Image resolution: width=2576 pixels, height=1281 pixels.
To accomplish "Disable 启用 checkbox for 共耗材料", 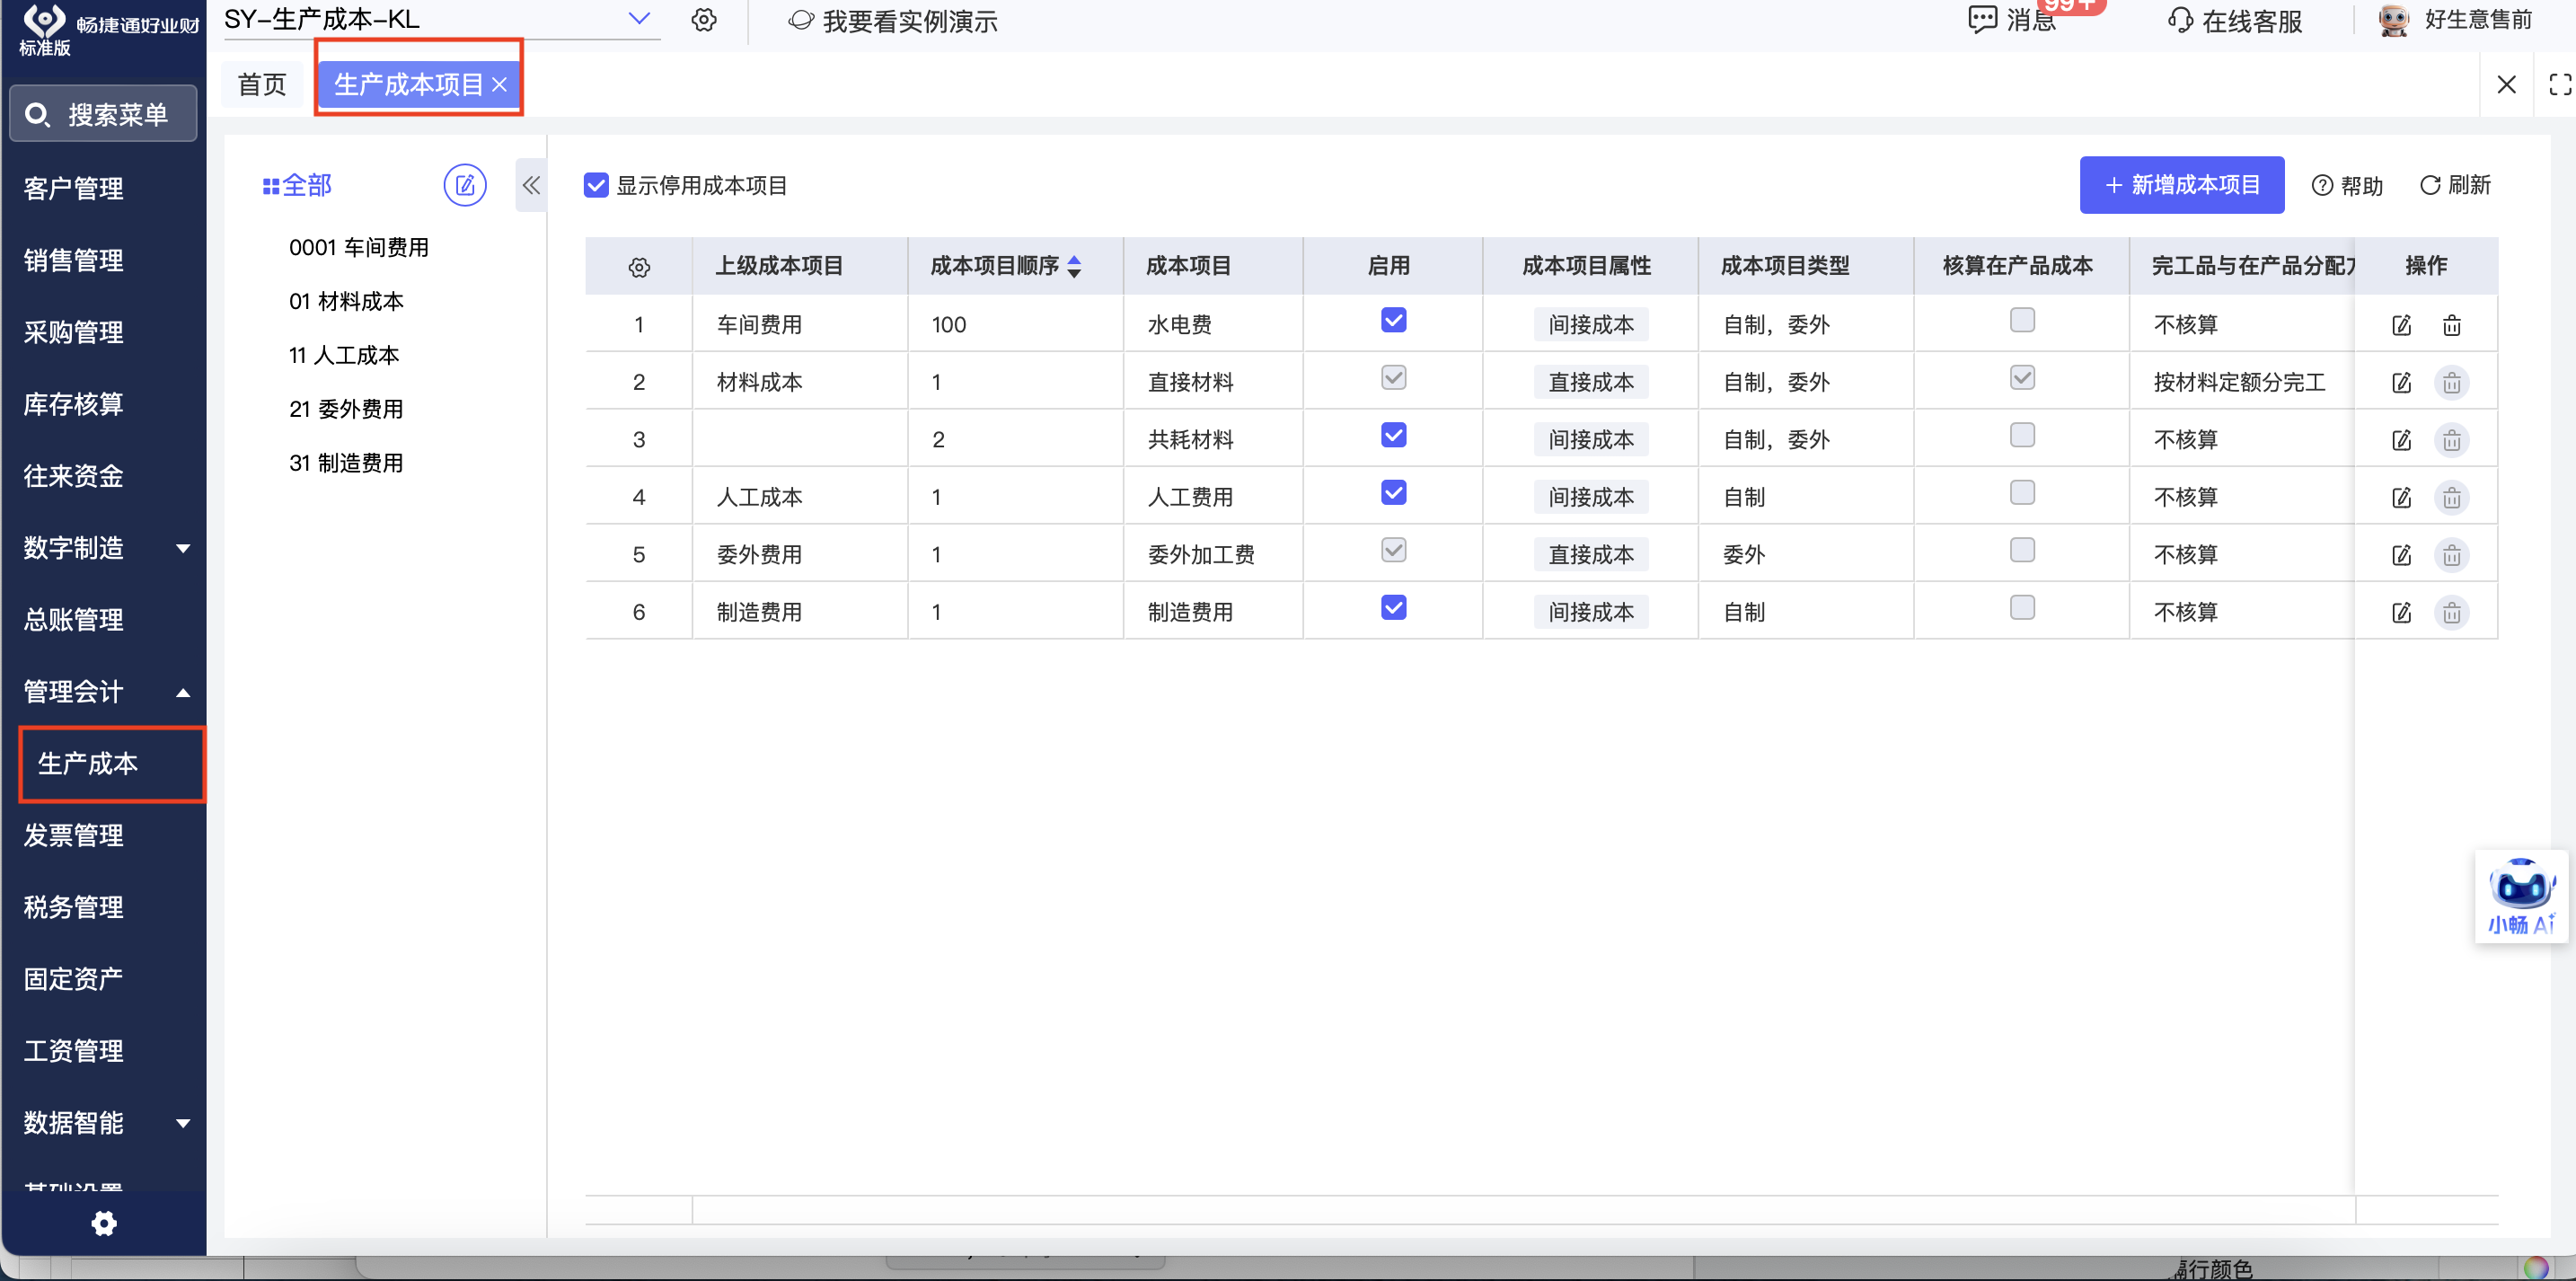I will point(1393,435).
